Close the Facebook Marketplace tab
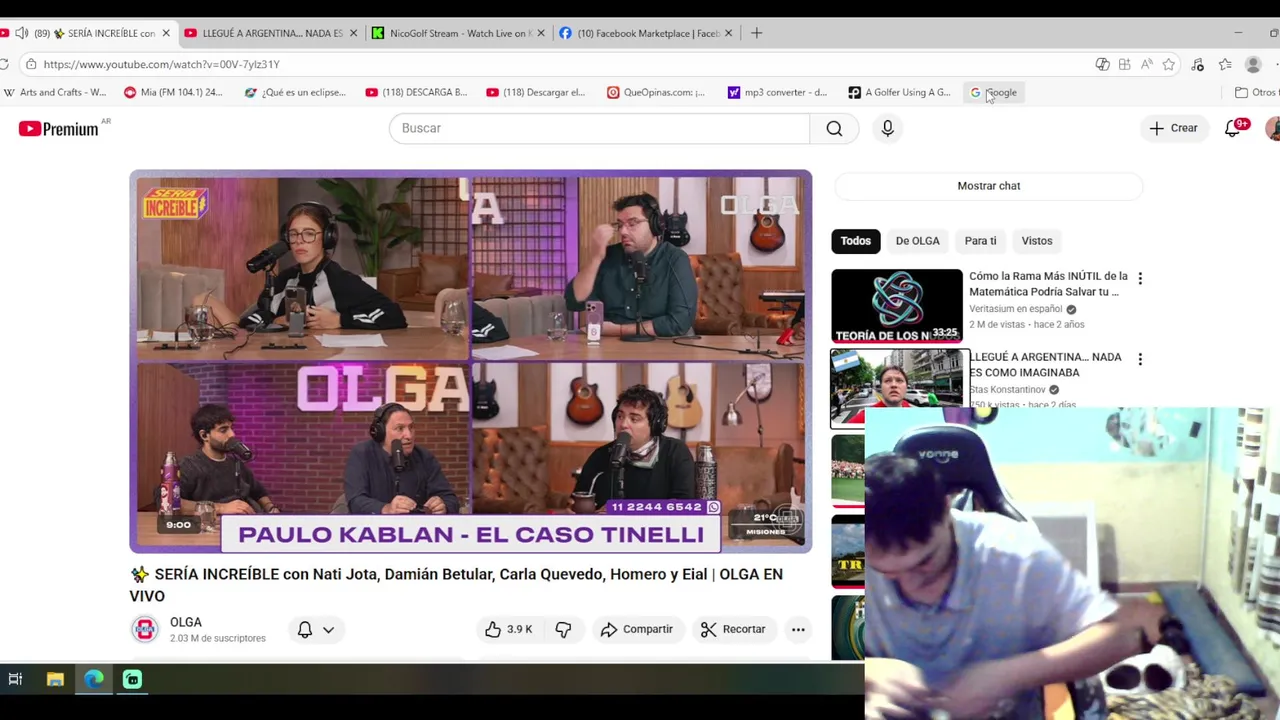This screenshot has width=1280, height=720. tap(728, 33)
